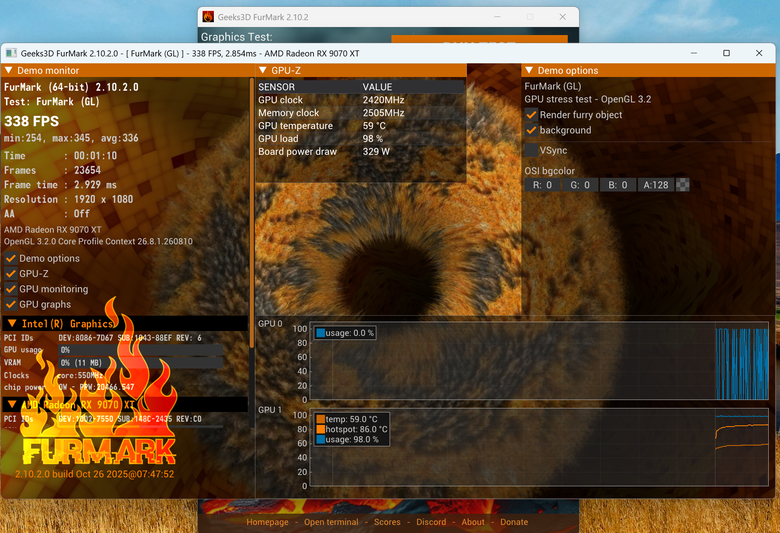Open the Discord link
The width and height of the screenshot is (780, 533).
pos(431,522)
